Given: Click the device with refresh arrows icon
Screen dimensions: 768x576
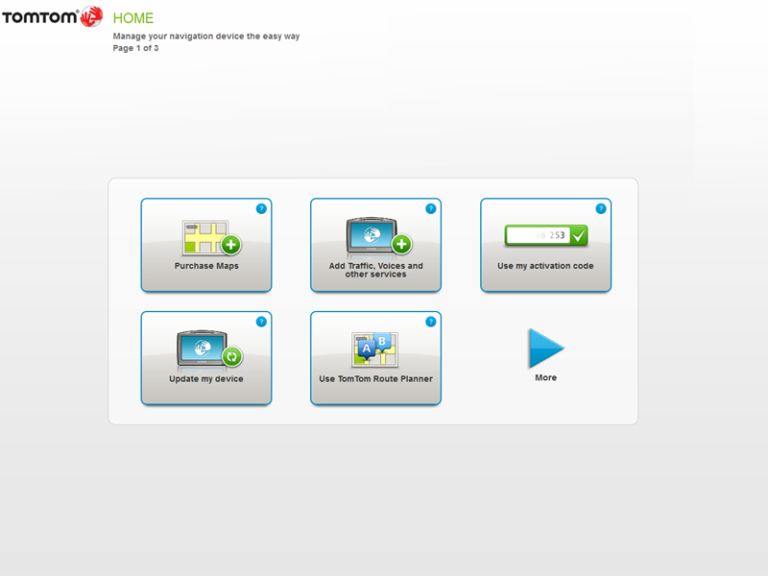Looking at the screenshot, I should pos(210,349).
